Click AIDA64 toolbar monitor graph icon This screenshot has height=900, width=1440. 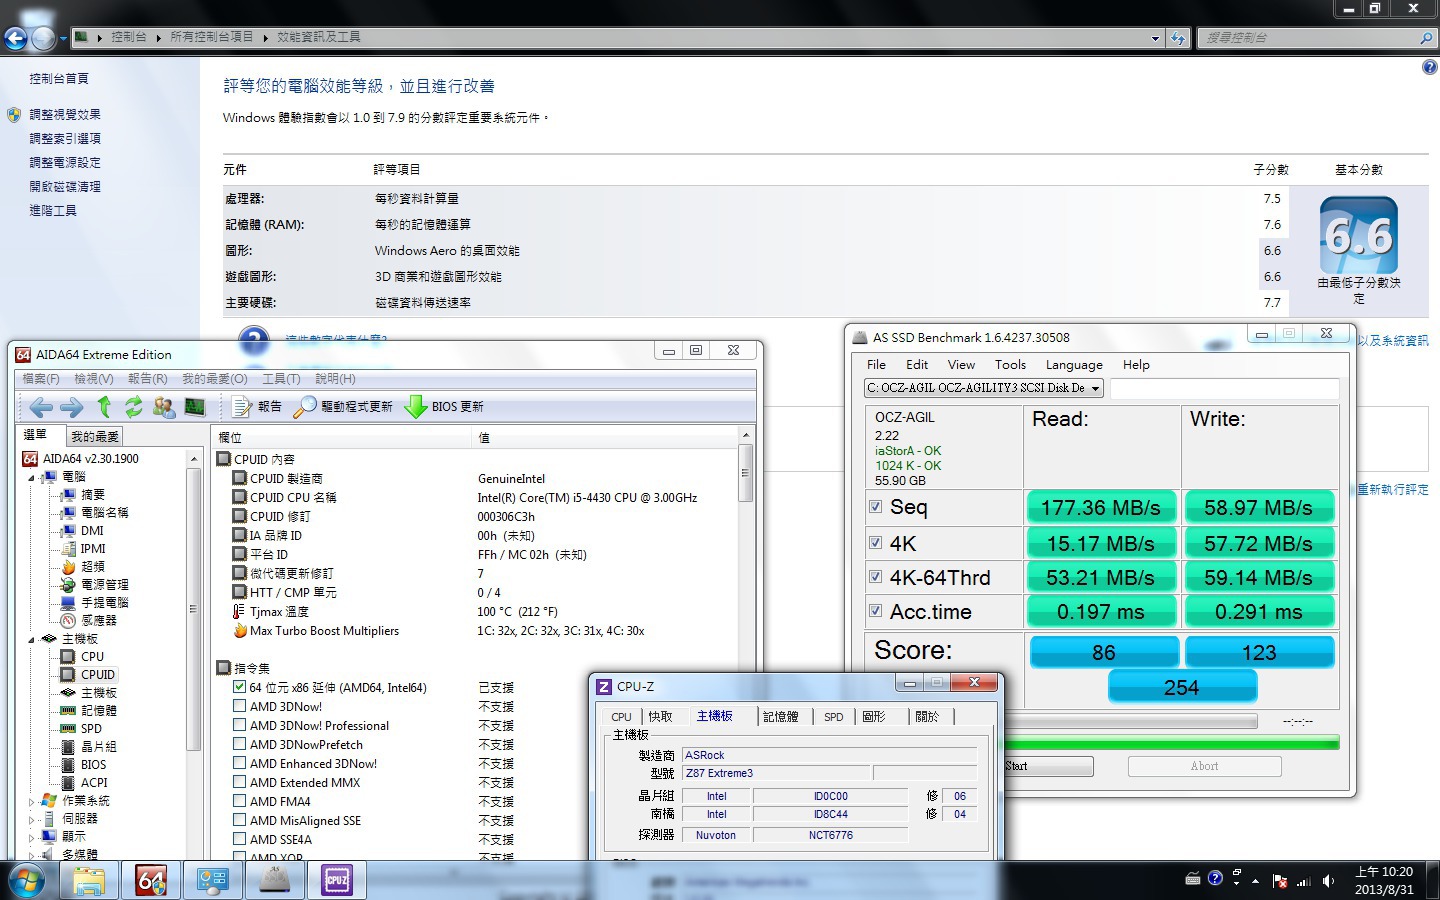[195, 407]
